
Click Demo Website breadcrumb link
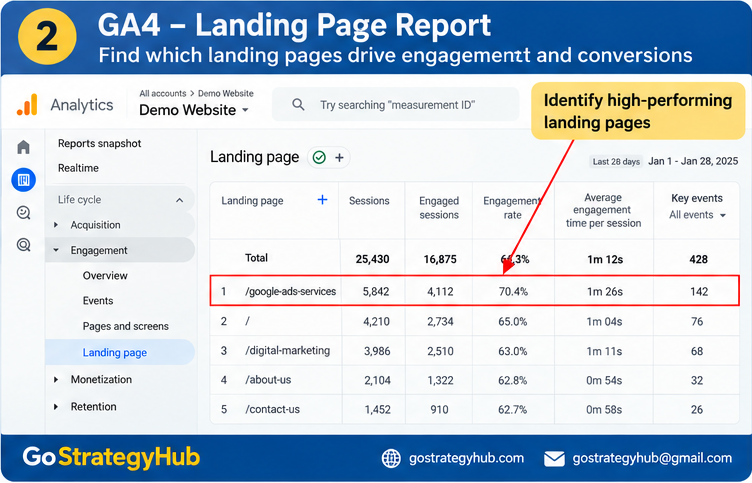tap(225, 94)
